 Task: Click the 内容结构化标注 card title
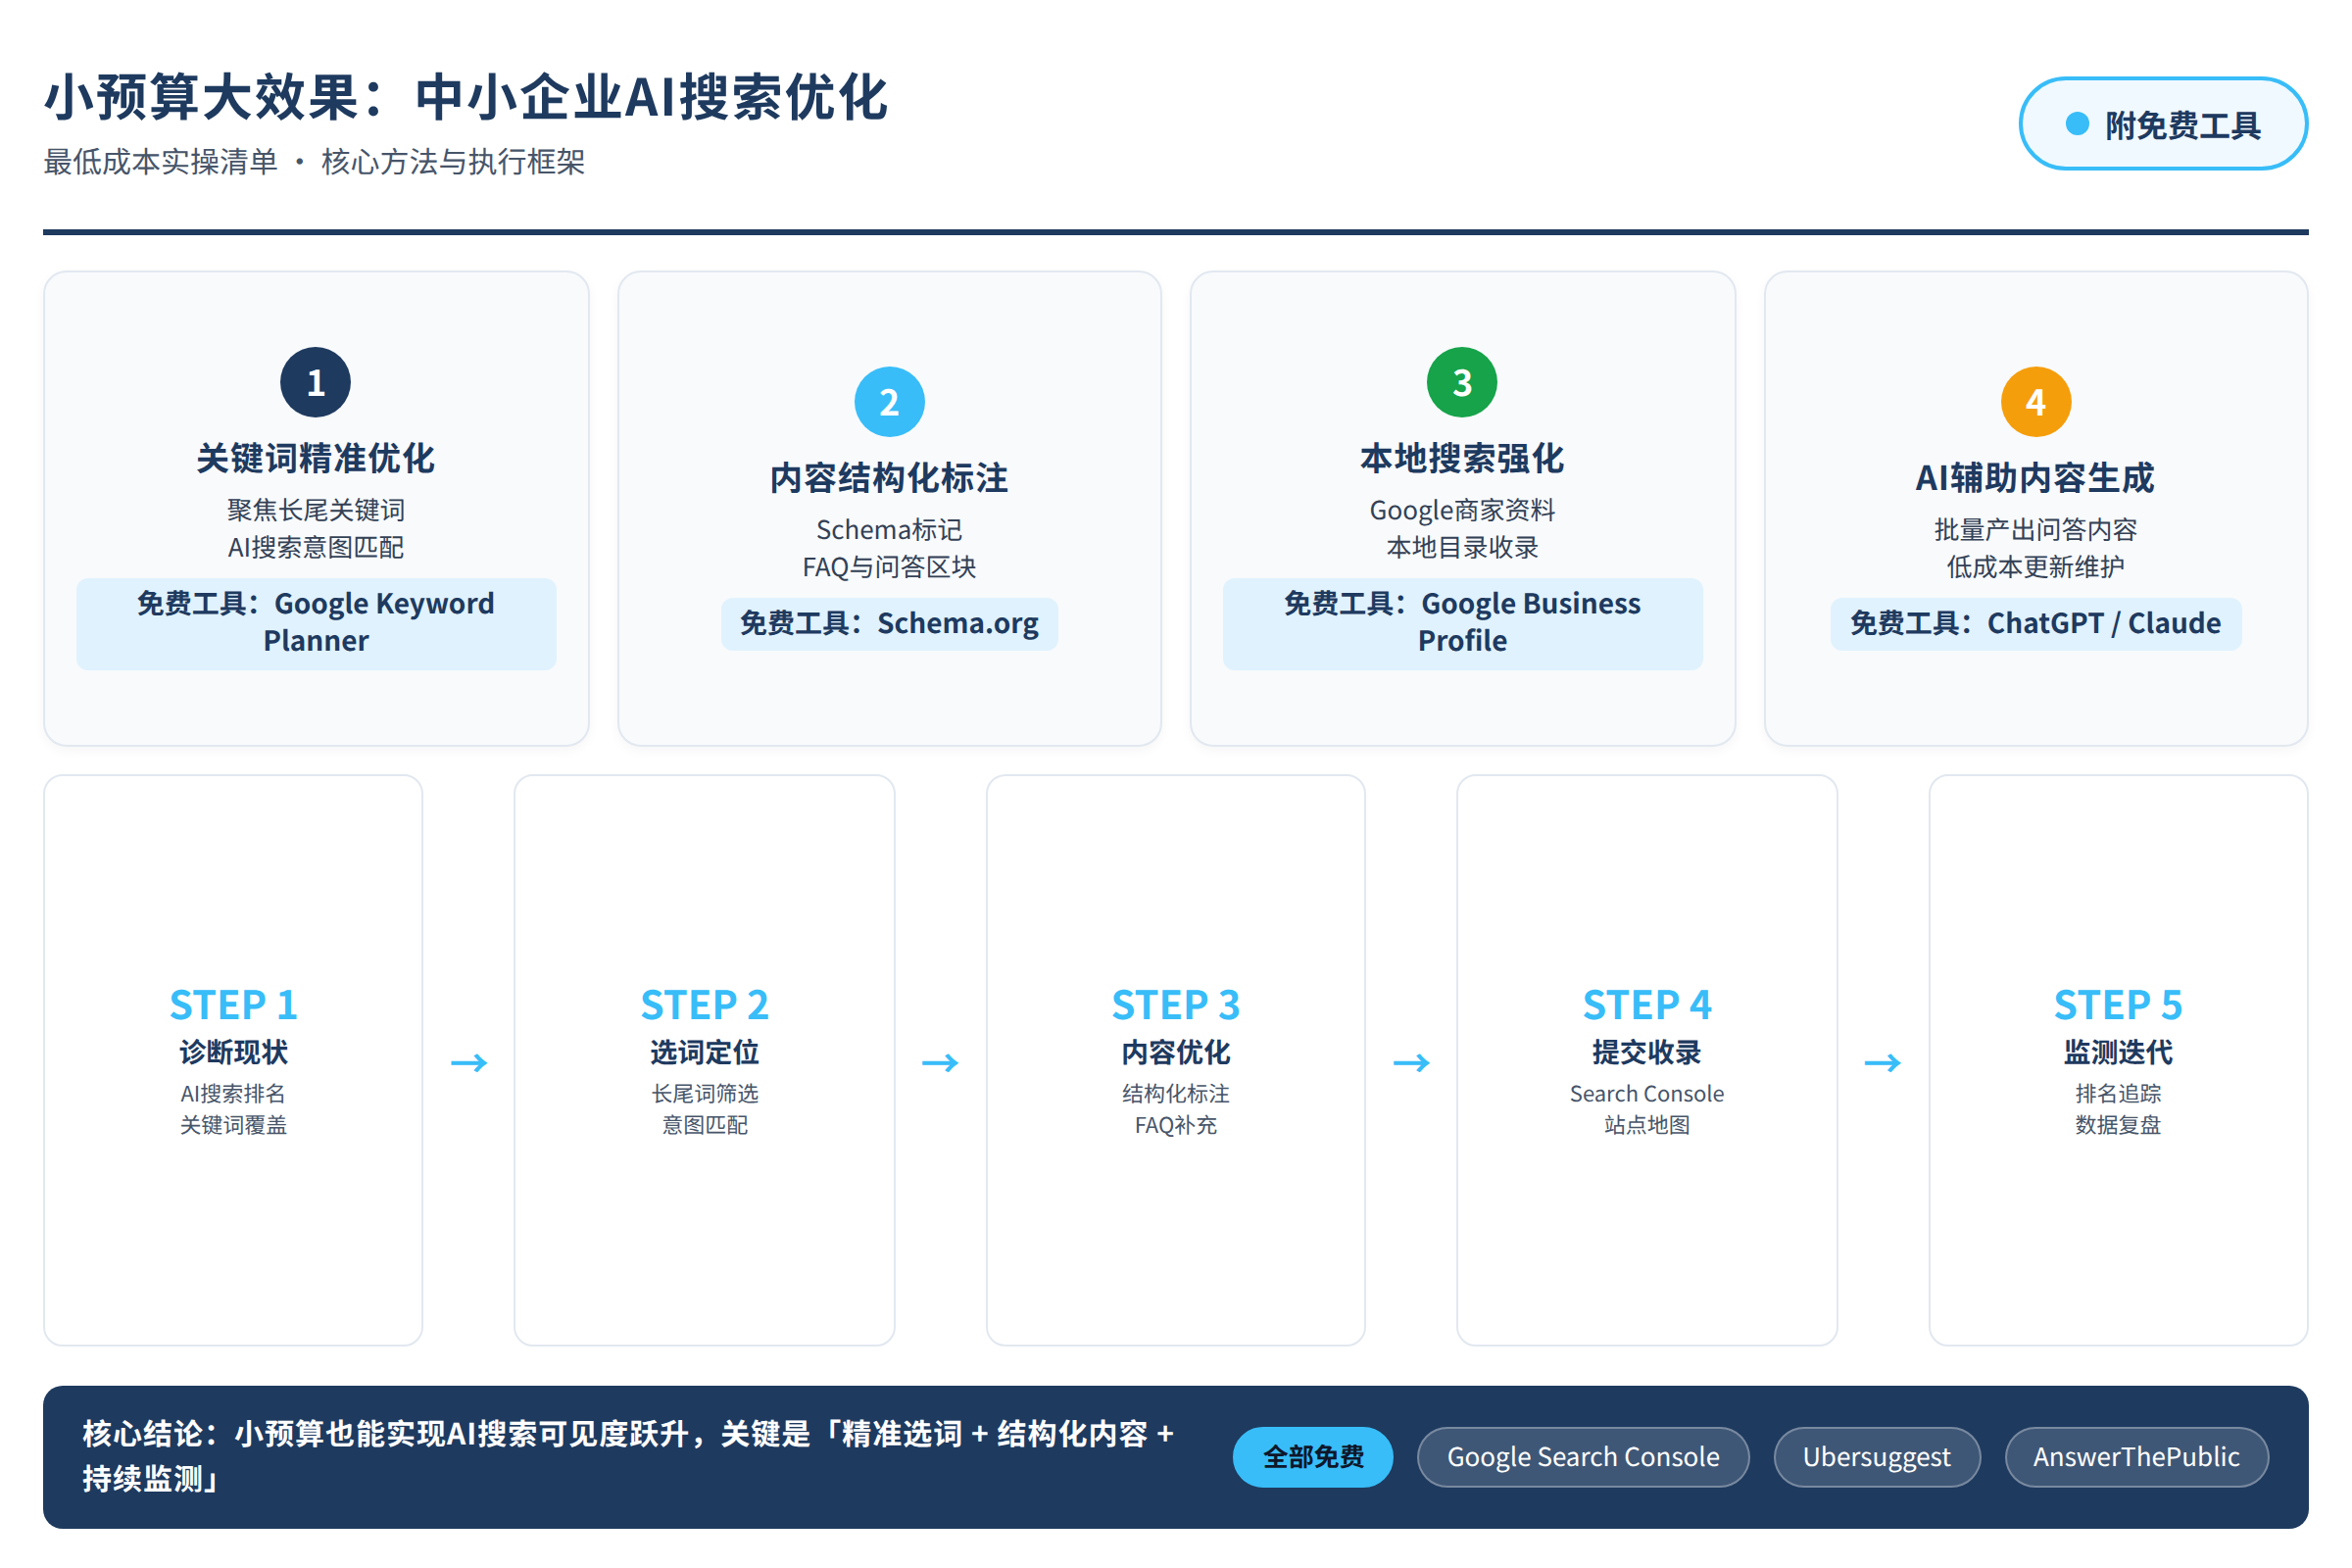coord(889,479)
